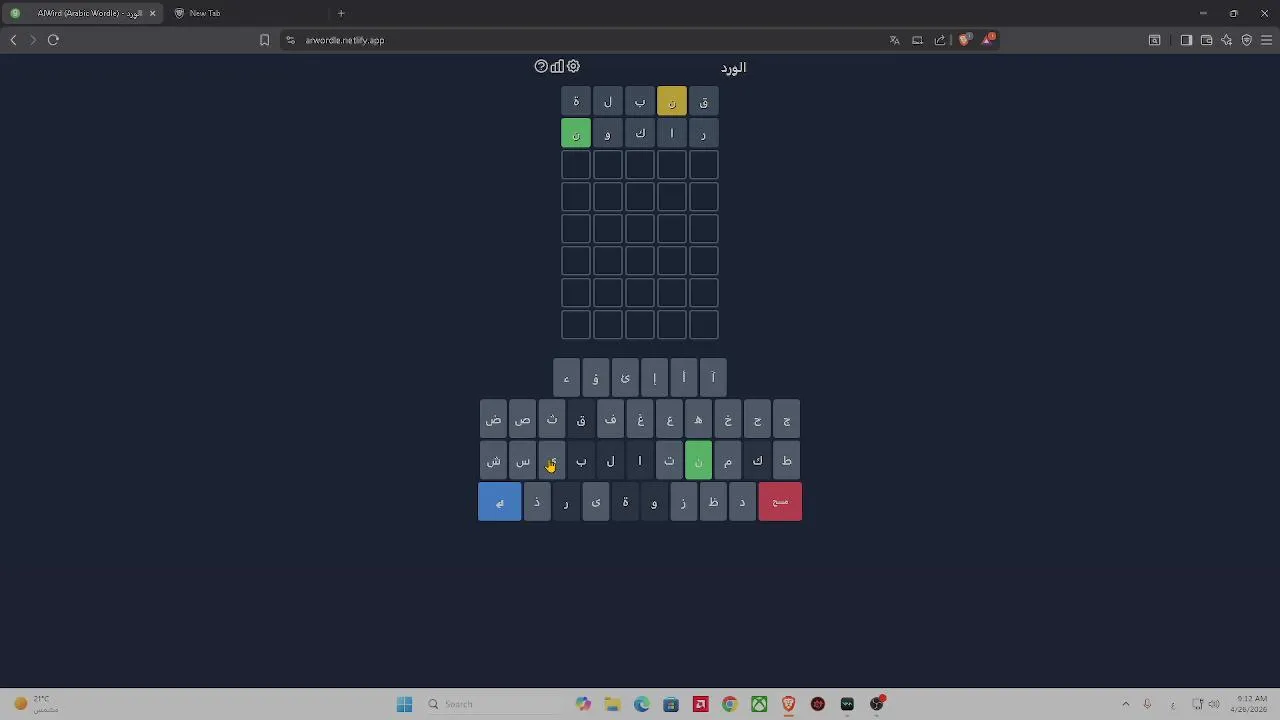Open File Explorer from taskbar

(612, 704)
